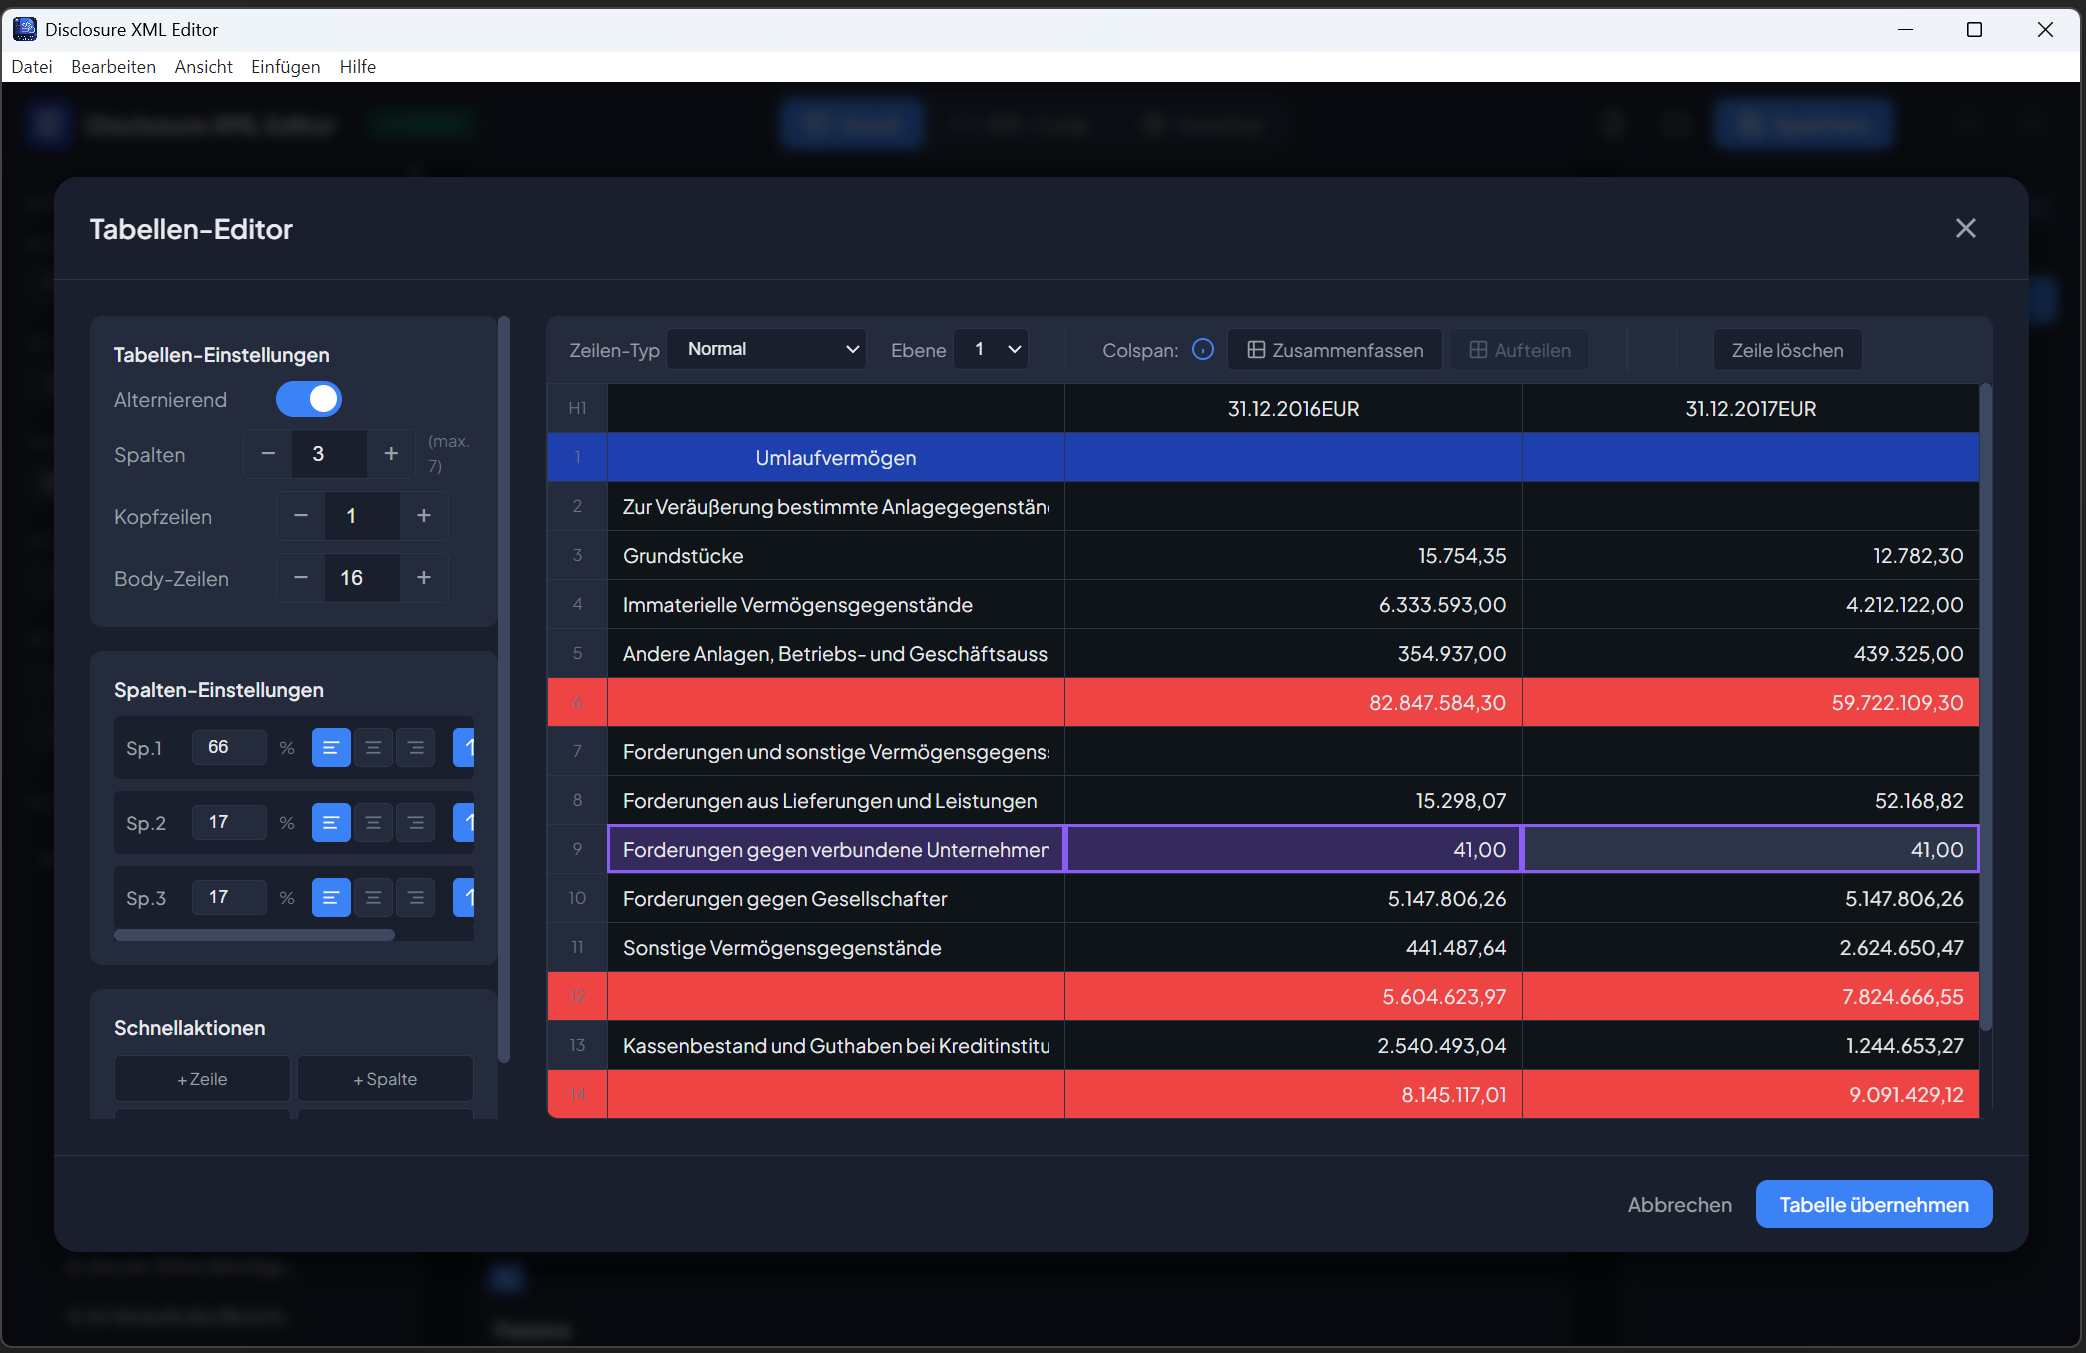This screenshot has height=1353, width=2086.
Task: Select center alignment for Sp.1
Action: (373, 747)
